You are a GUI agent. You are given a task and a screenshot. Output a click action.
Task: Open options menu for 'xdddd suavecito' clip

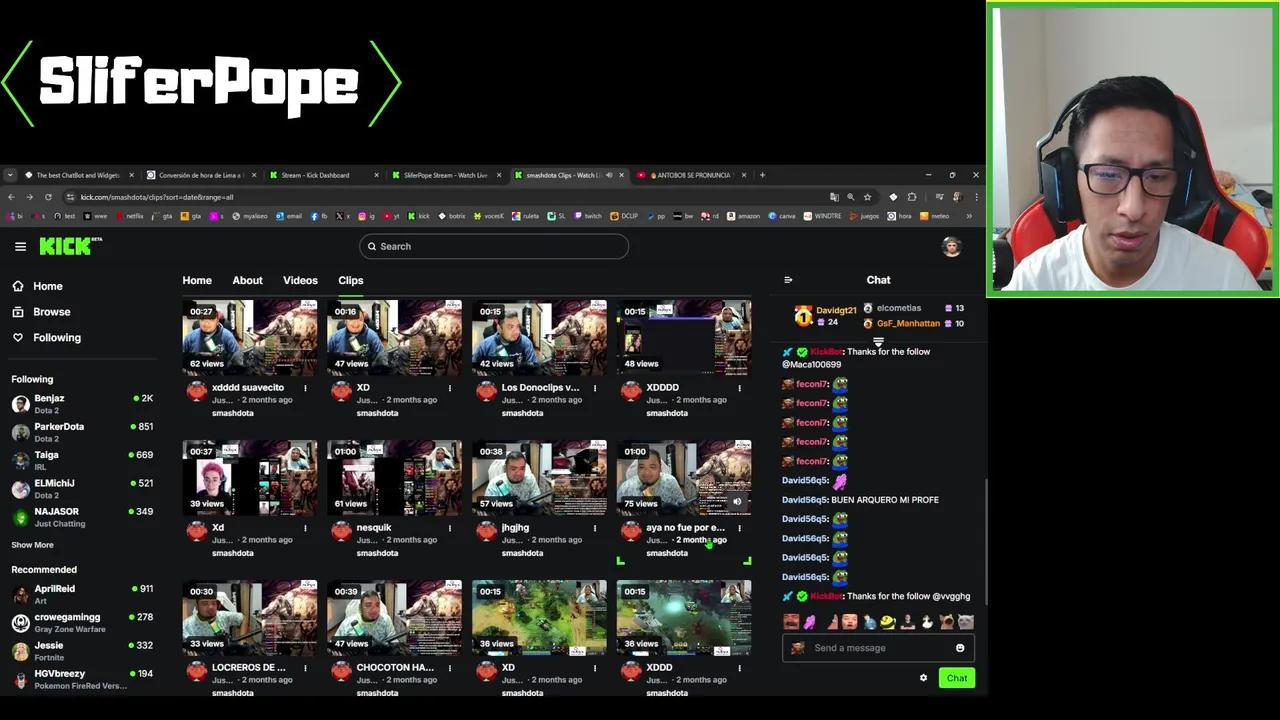[305, 388]
